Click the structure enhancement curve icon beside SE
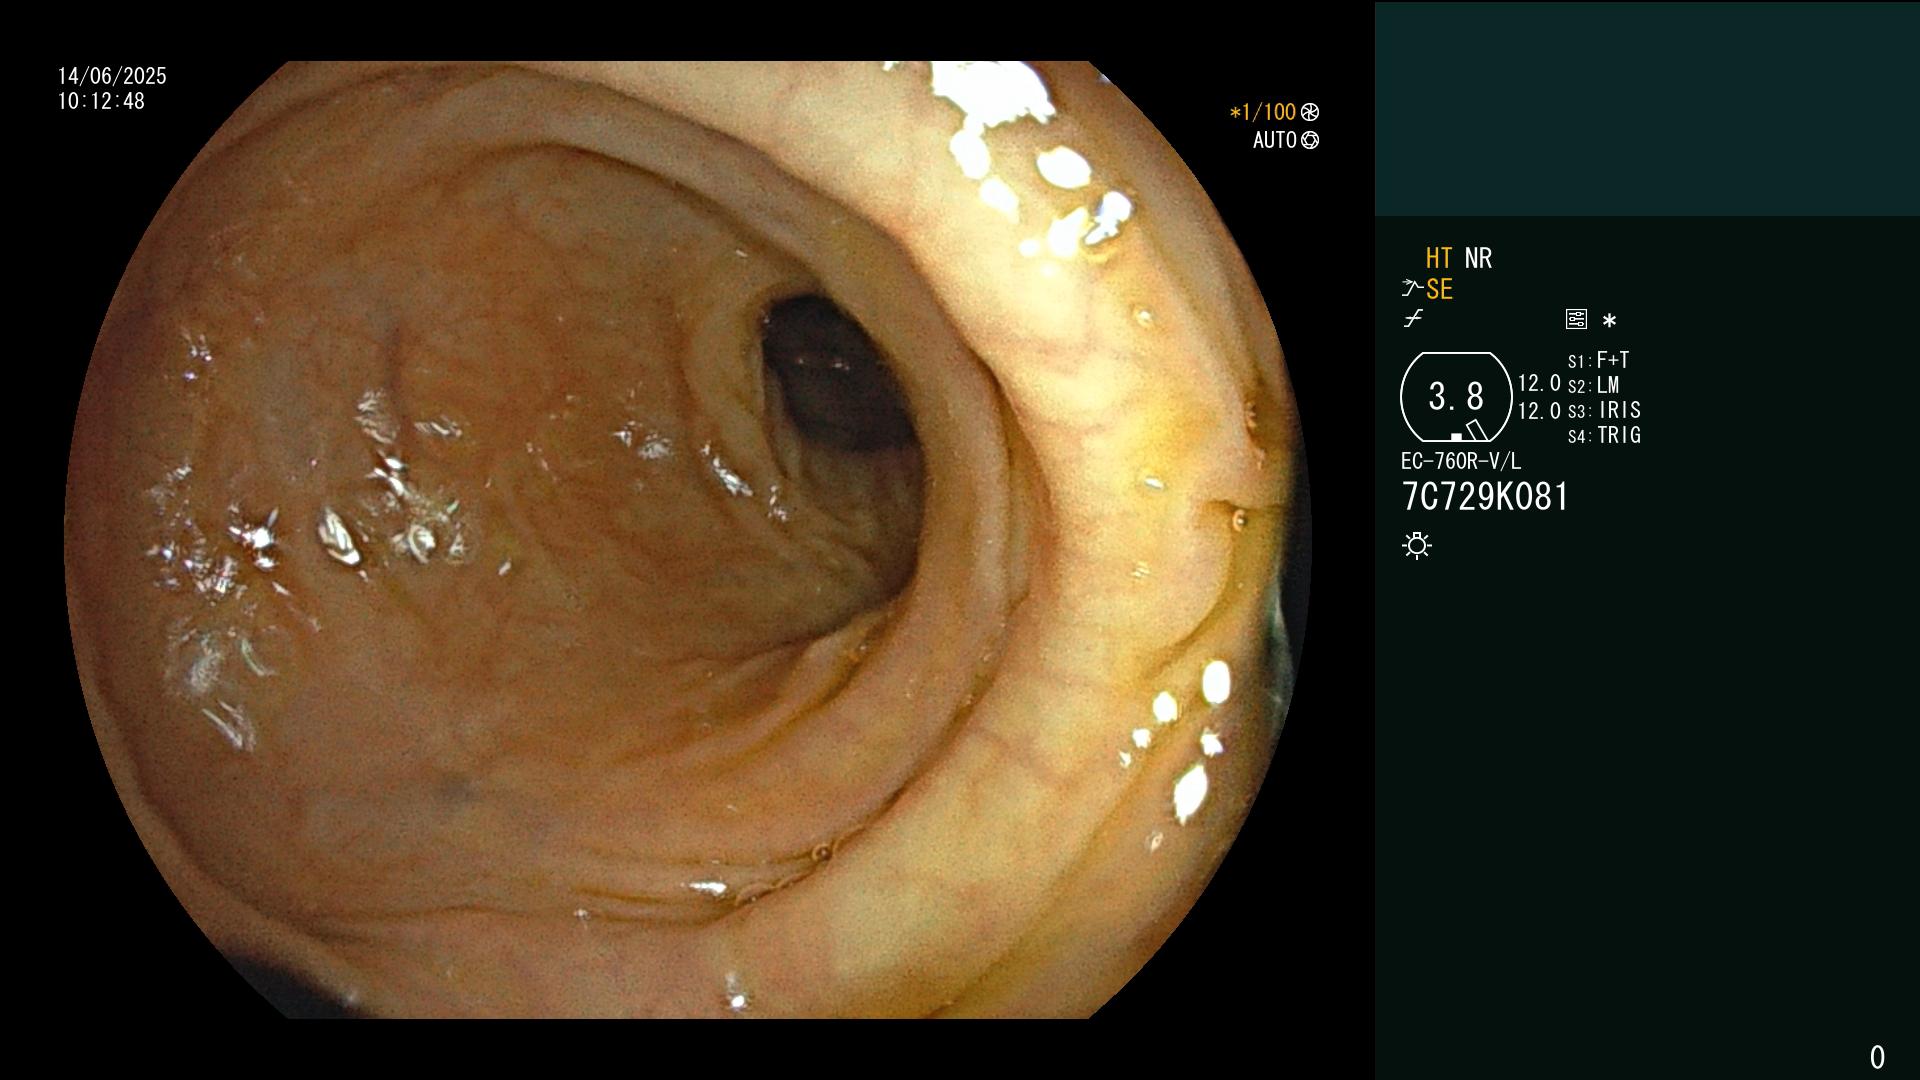 pos(1412,289)
